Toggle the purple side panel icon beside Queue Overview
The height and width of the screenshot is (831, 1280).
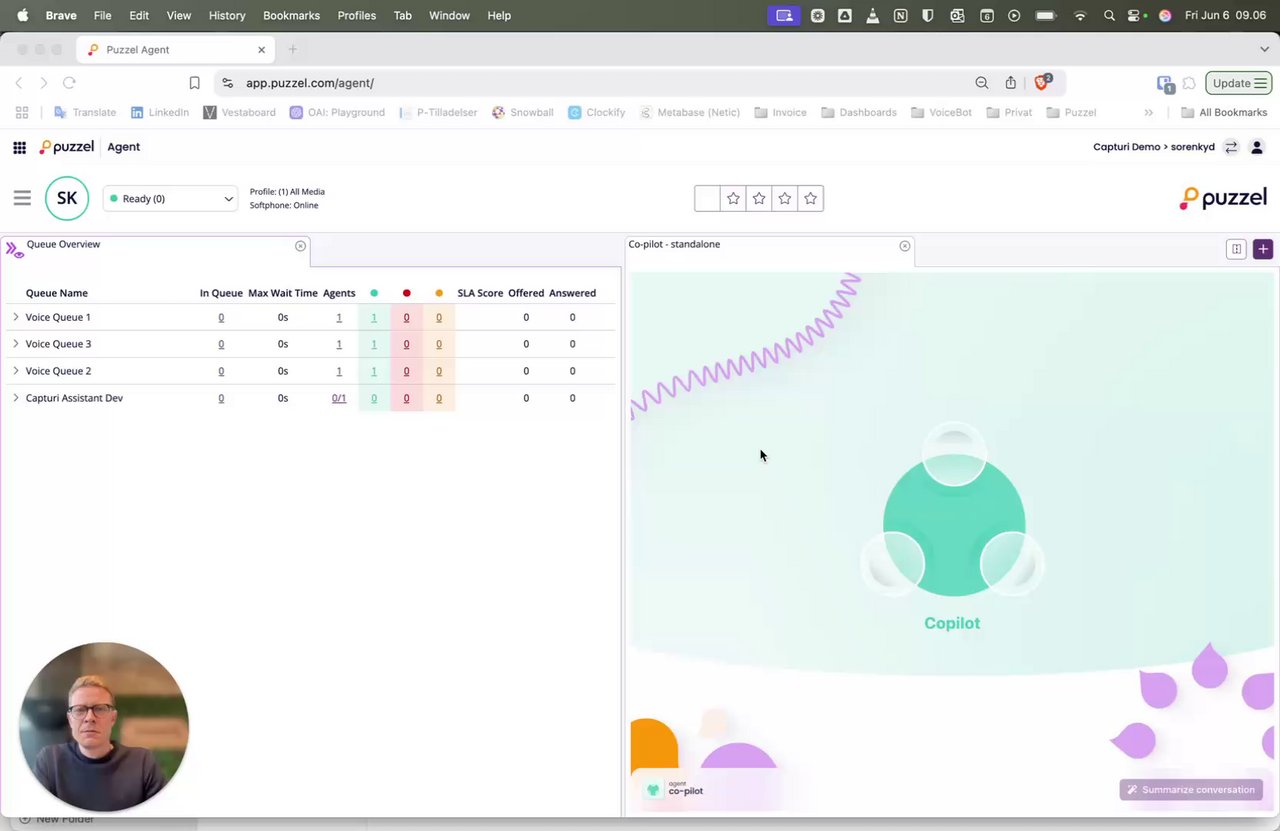(14, 249)
